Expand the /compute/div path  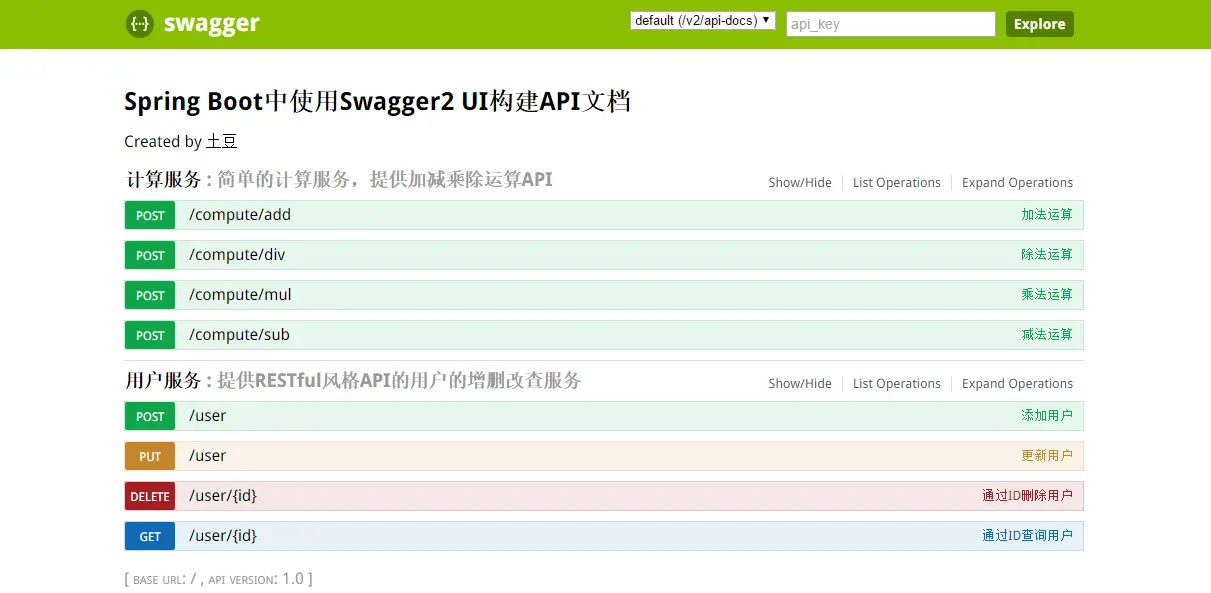[x=237, y=255]
